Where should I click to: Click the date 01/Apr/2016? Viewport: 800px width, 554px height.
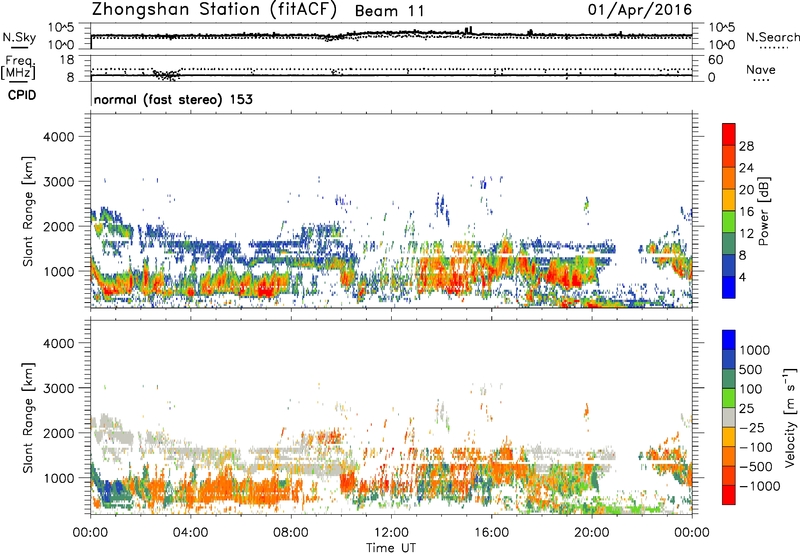tap(640, 10)
